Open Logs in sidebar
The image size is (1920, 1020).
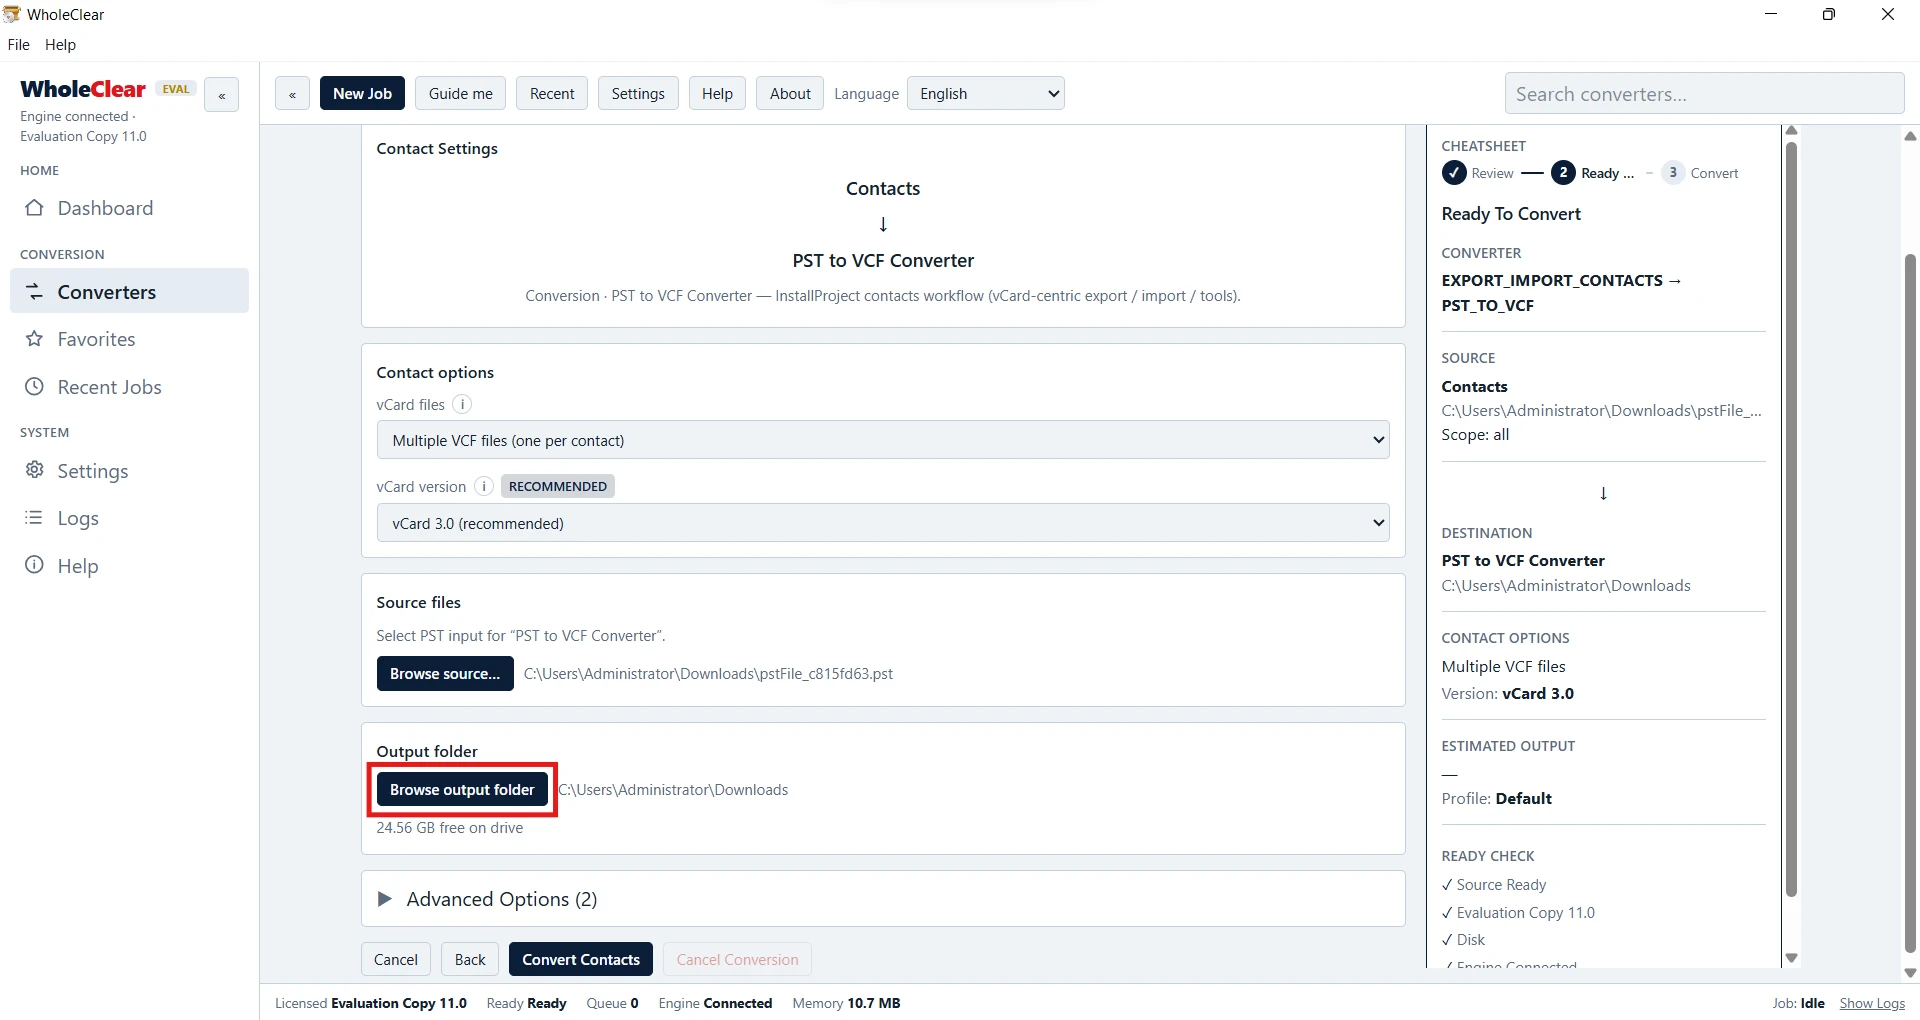pos(129,518)
